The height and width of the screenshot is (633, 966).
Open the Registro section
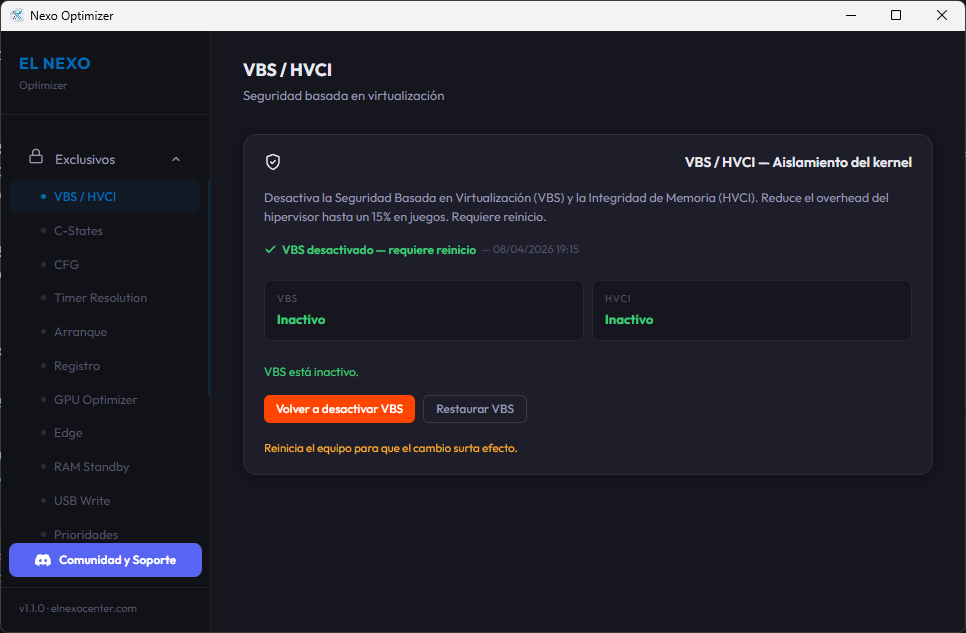[x=76, y=365]
